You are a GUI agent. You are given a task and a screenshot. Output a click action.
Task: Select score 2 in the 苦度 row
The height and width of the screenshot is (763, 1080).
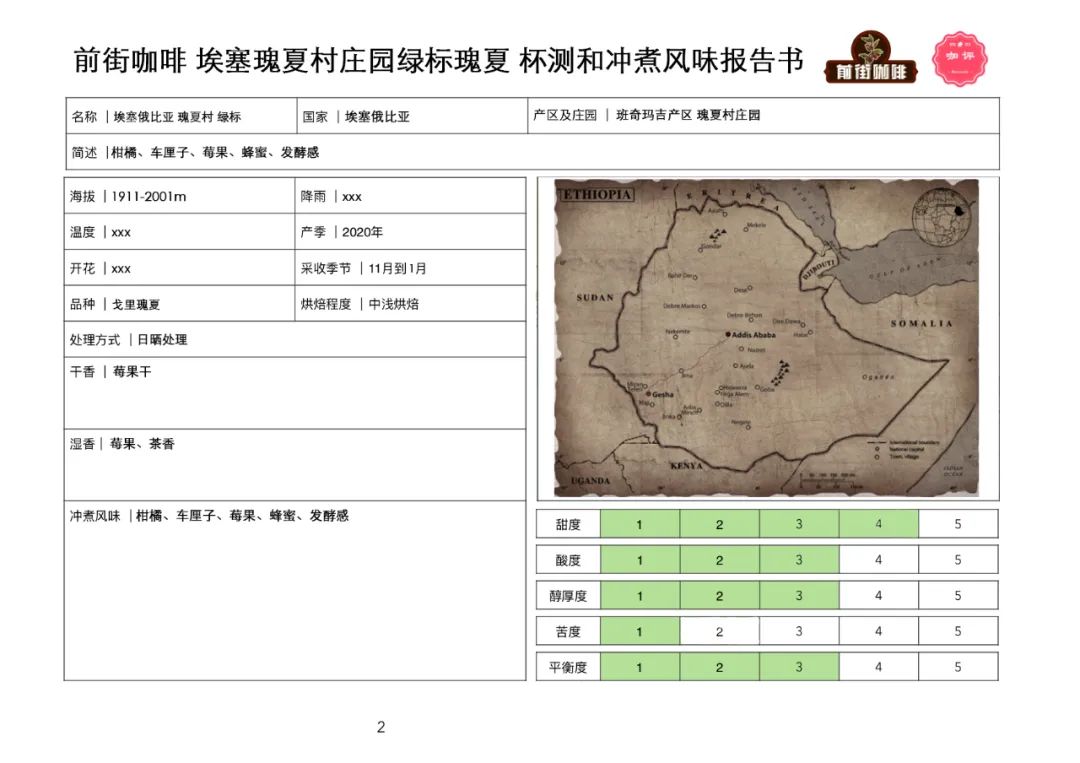719,631
